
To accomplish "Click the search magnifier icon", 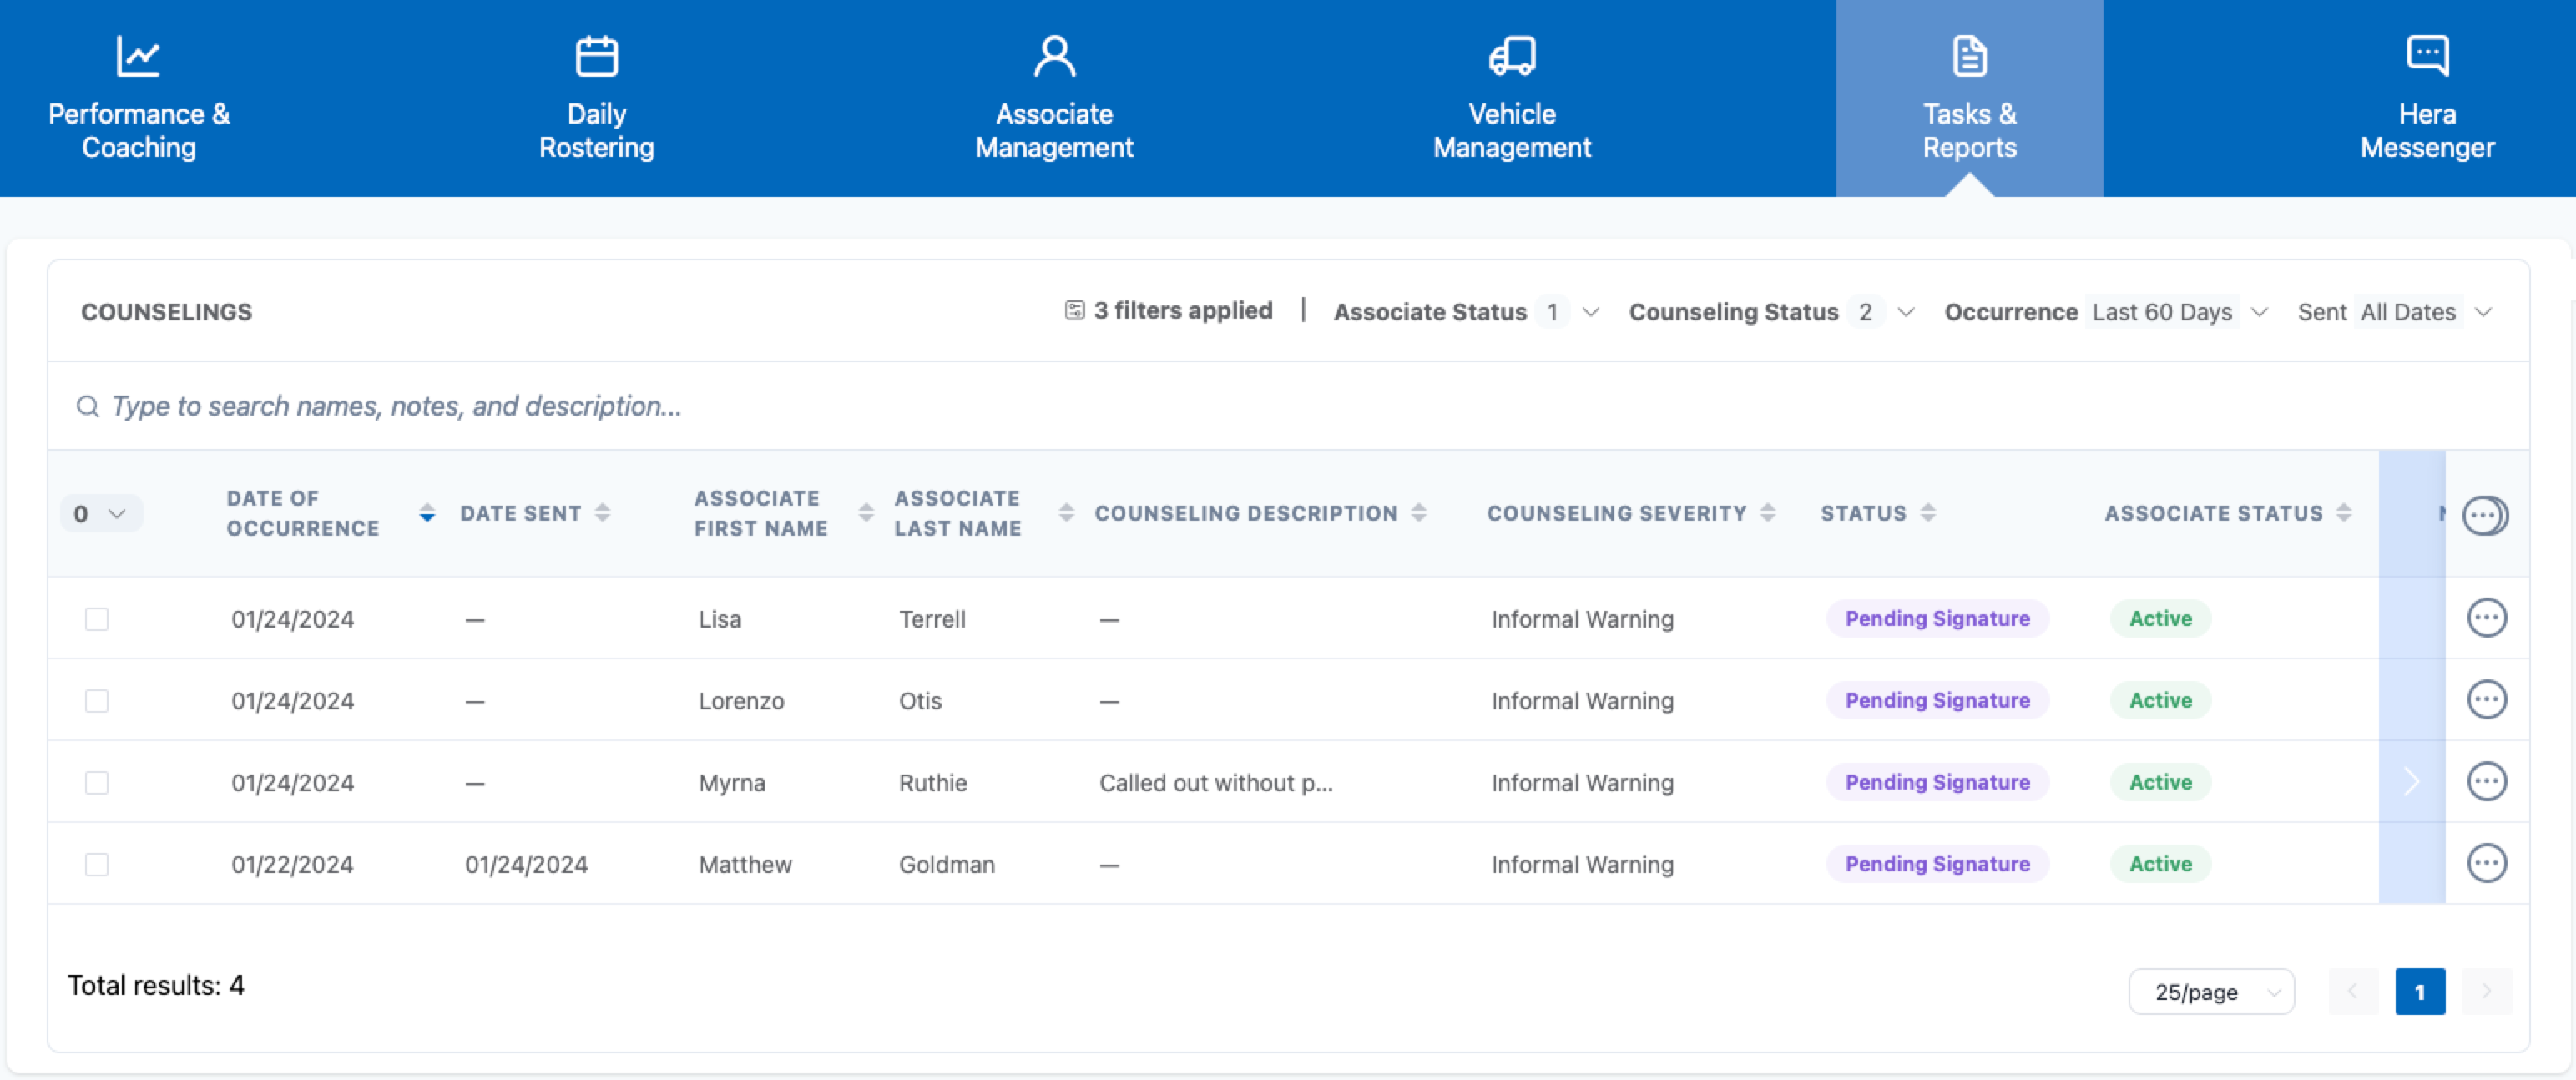I will [88, 406].
